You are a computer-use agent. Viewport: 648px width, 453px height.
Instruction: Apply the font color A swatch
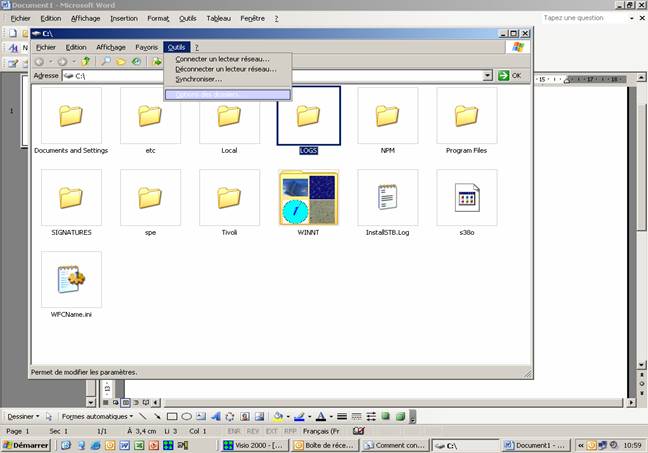[x=321, y=417]
